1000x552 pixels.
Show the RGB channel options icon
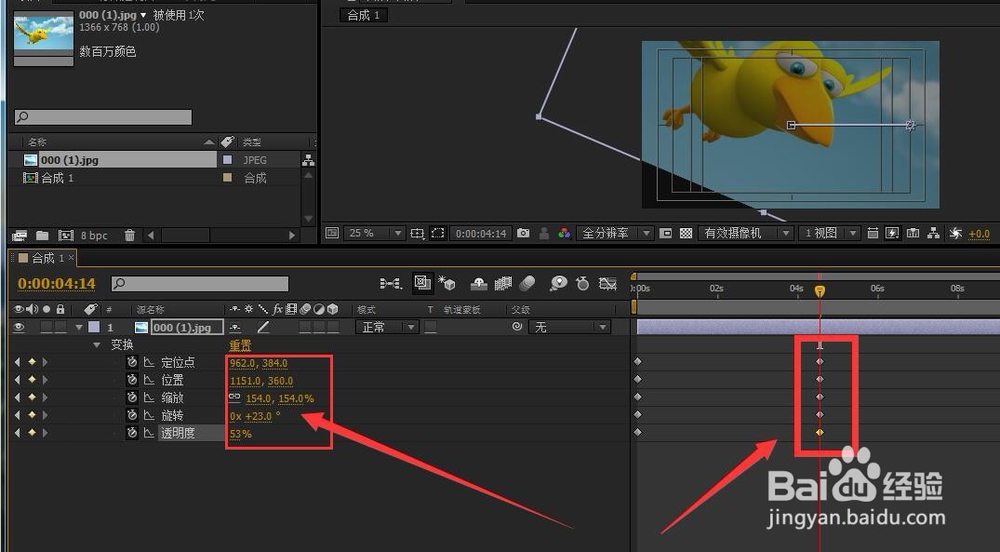[x=564, y=233]
